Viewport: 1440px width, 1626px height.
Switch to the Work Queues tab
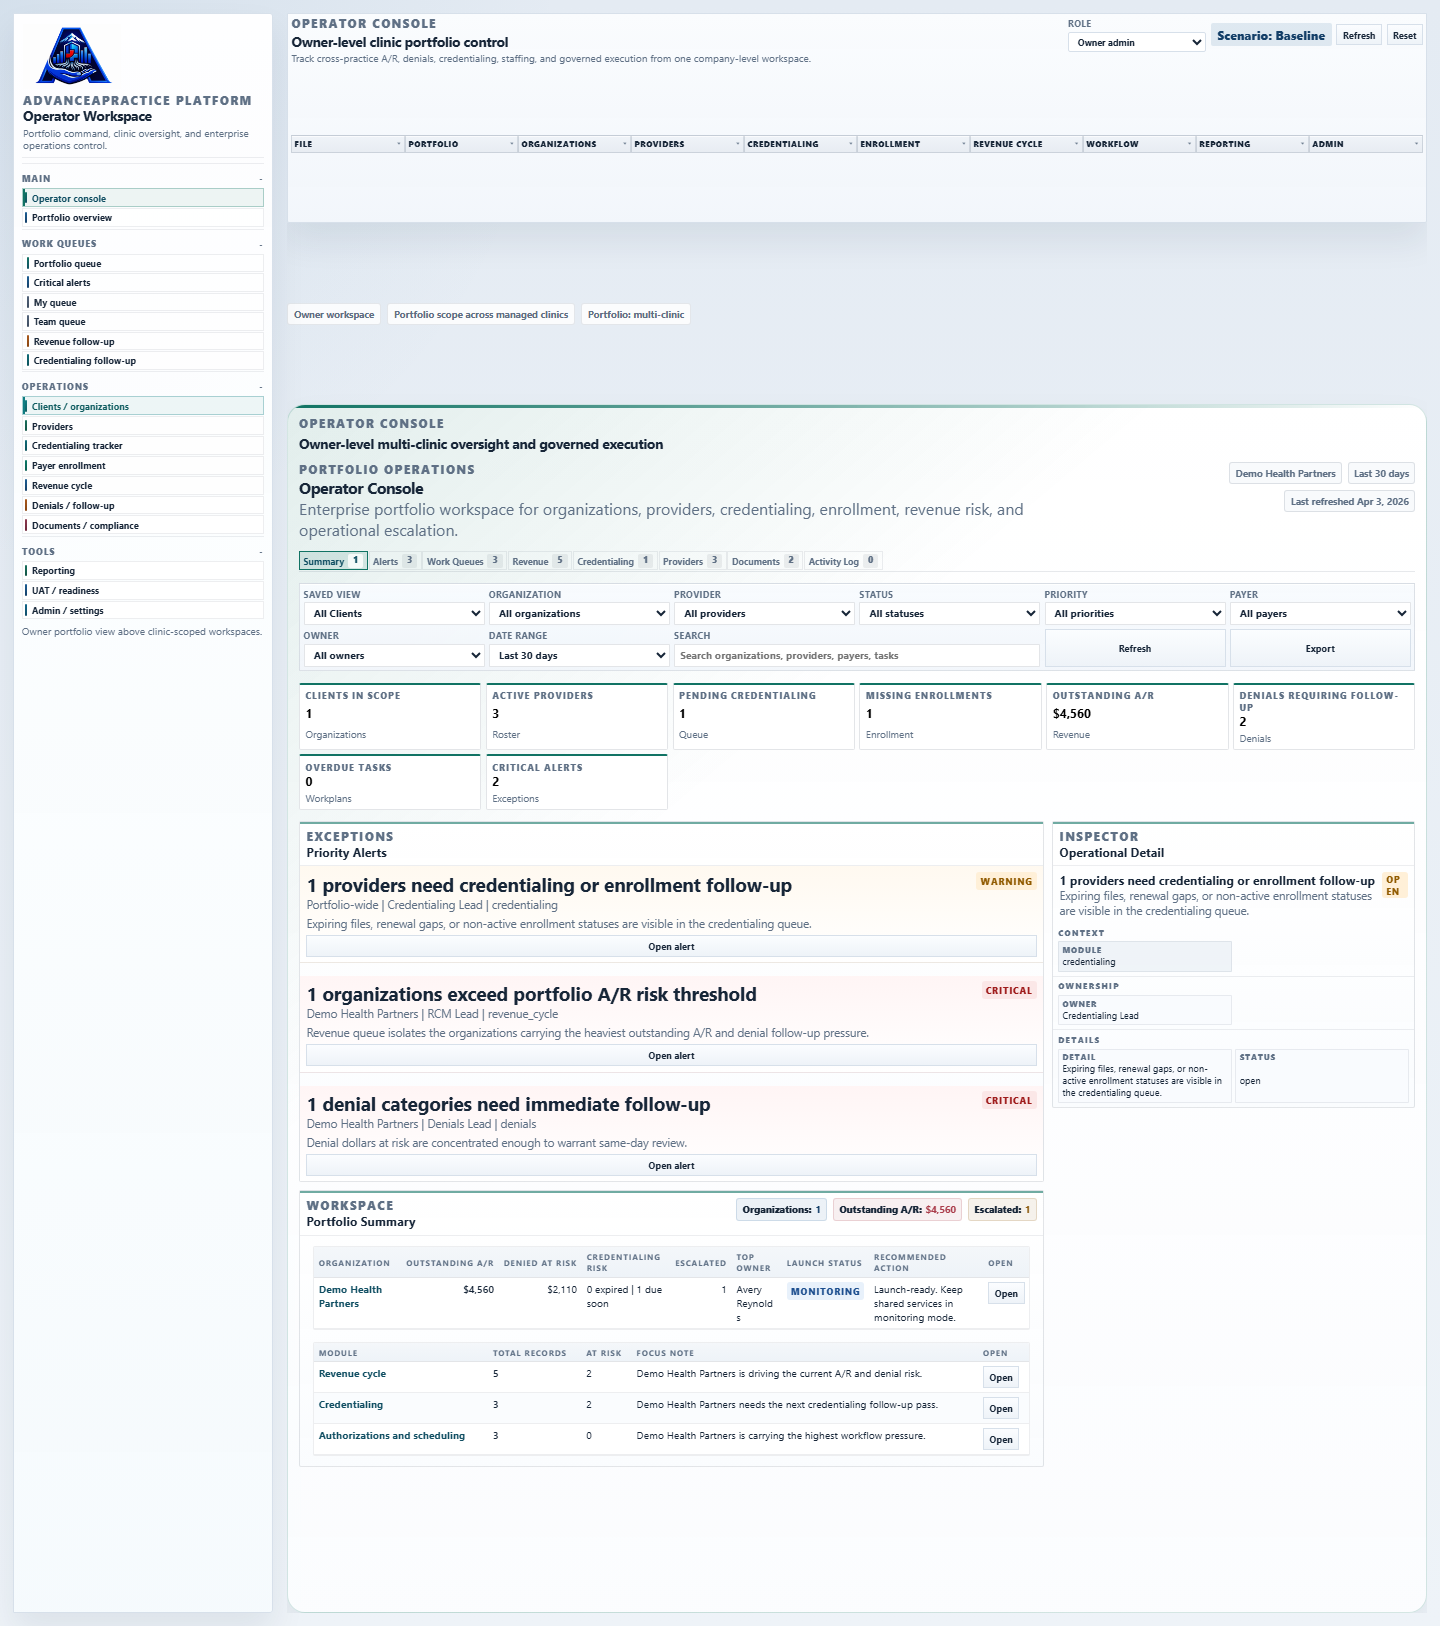pos(463,561)
